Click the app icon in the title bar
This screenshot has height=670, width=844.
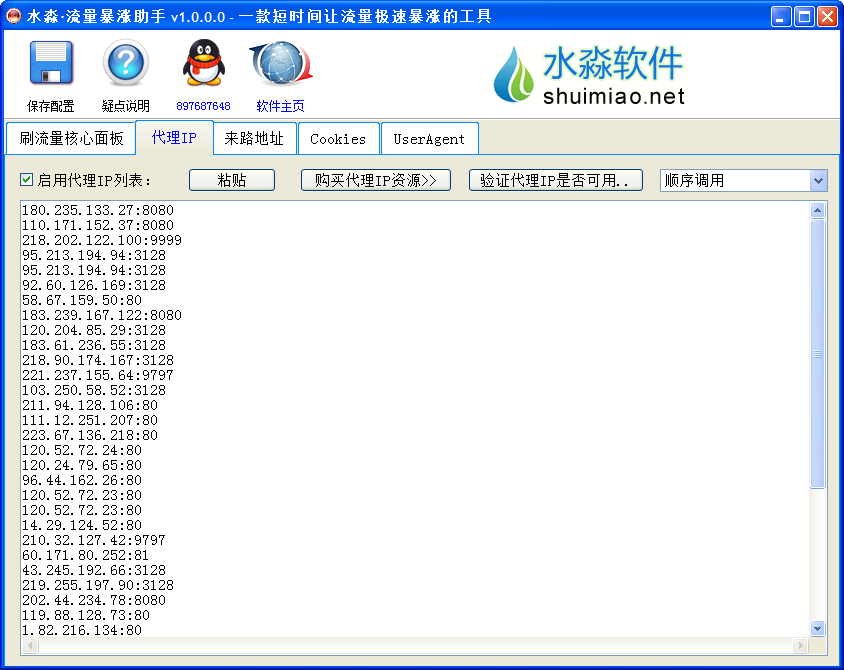pyautogui.click(x=13, y=16)
